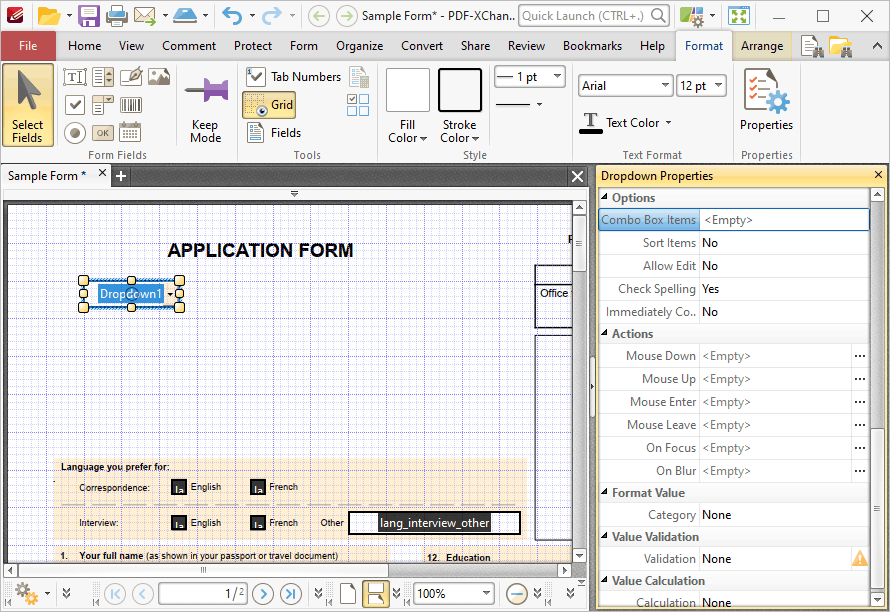This screenshot has height=612, width=890.
Task: Switch to the Comment tab
Action: [189, 46]
